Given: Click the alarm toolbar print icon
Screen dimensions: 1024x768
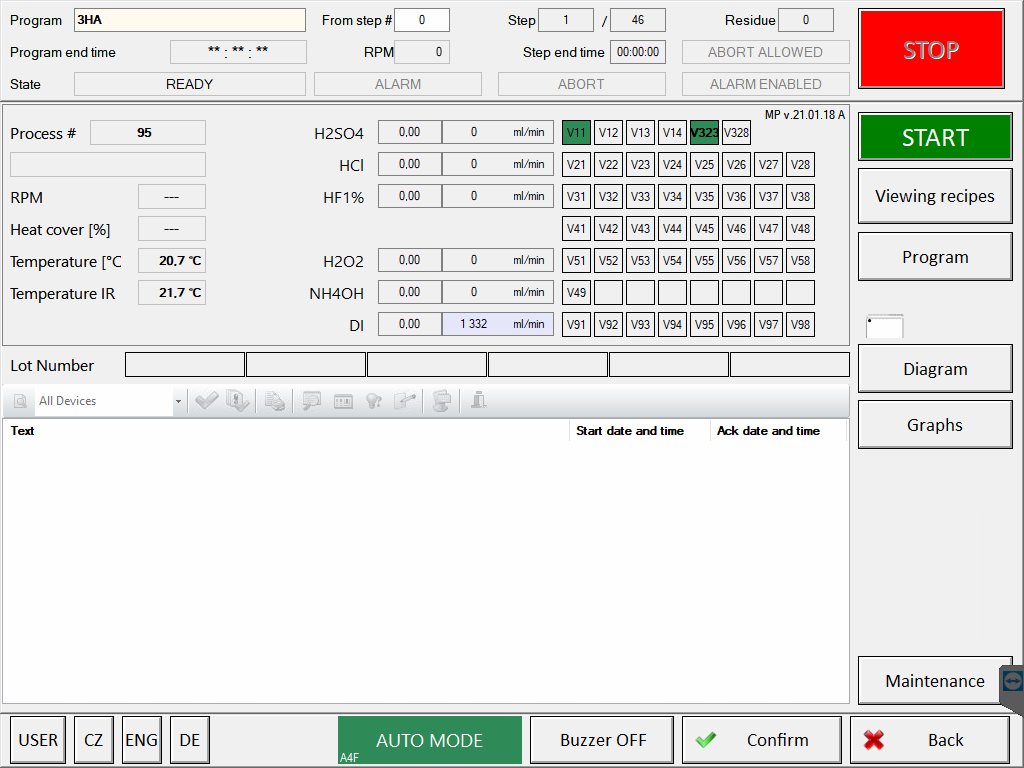Looking at the screenshot, I should [x=274, y=401].
